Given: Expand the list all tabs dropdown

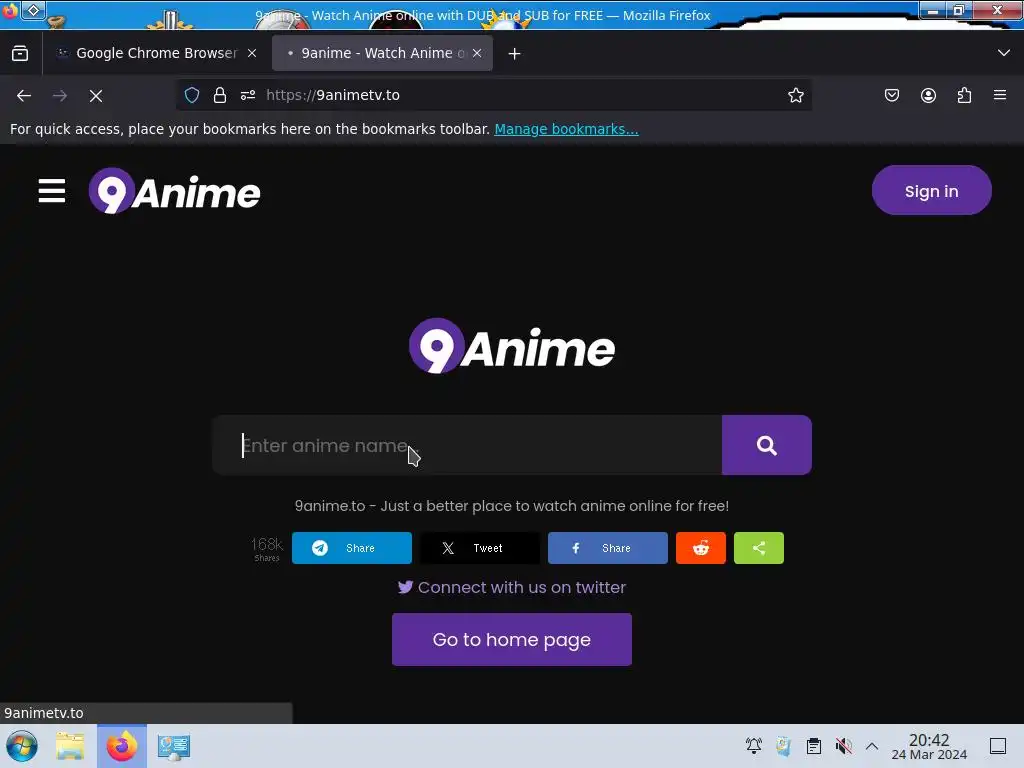Looking at the screenshot, I should [1004, 53].
